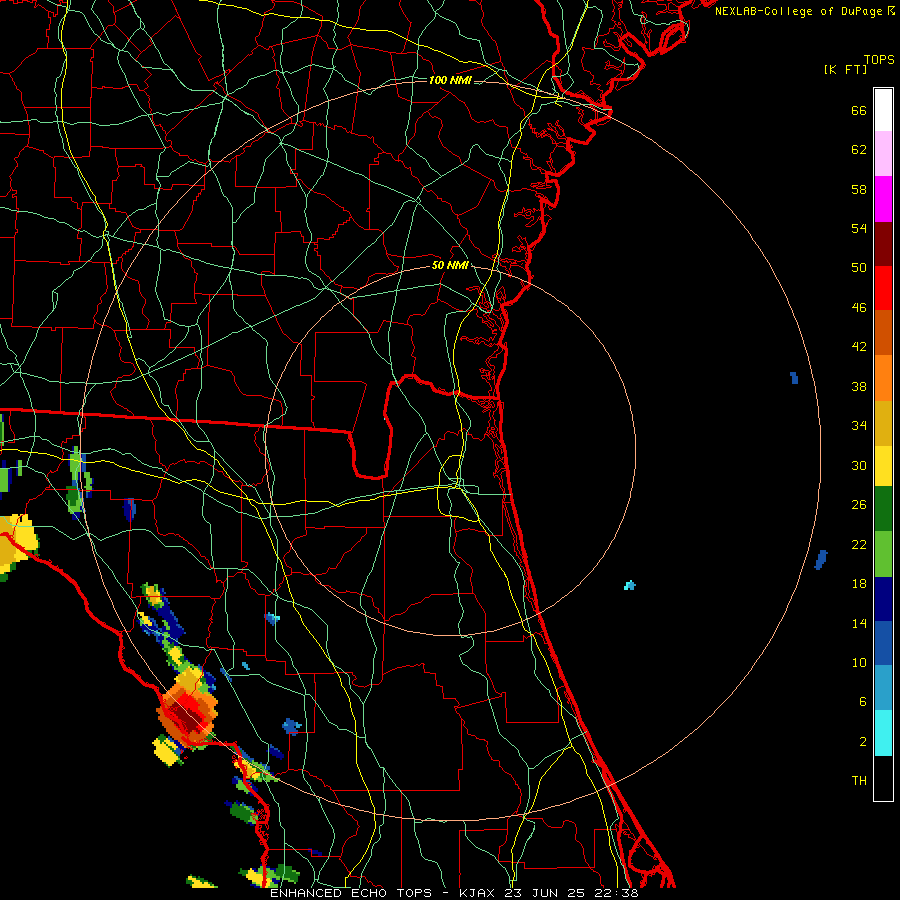This screenshot has height=900, width=900.
Task: Click the red-cored storm cell on the radar
Action: click(x=187, y=715)
